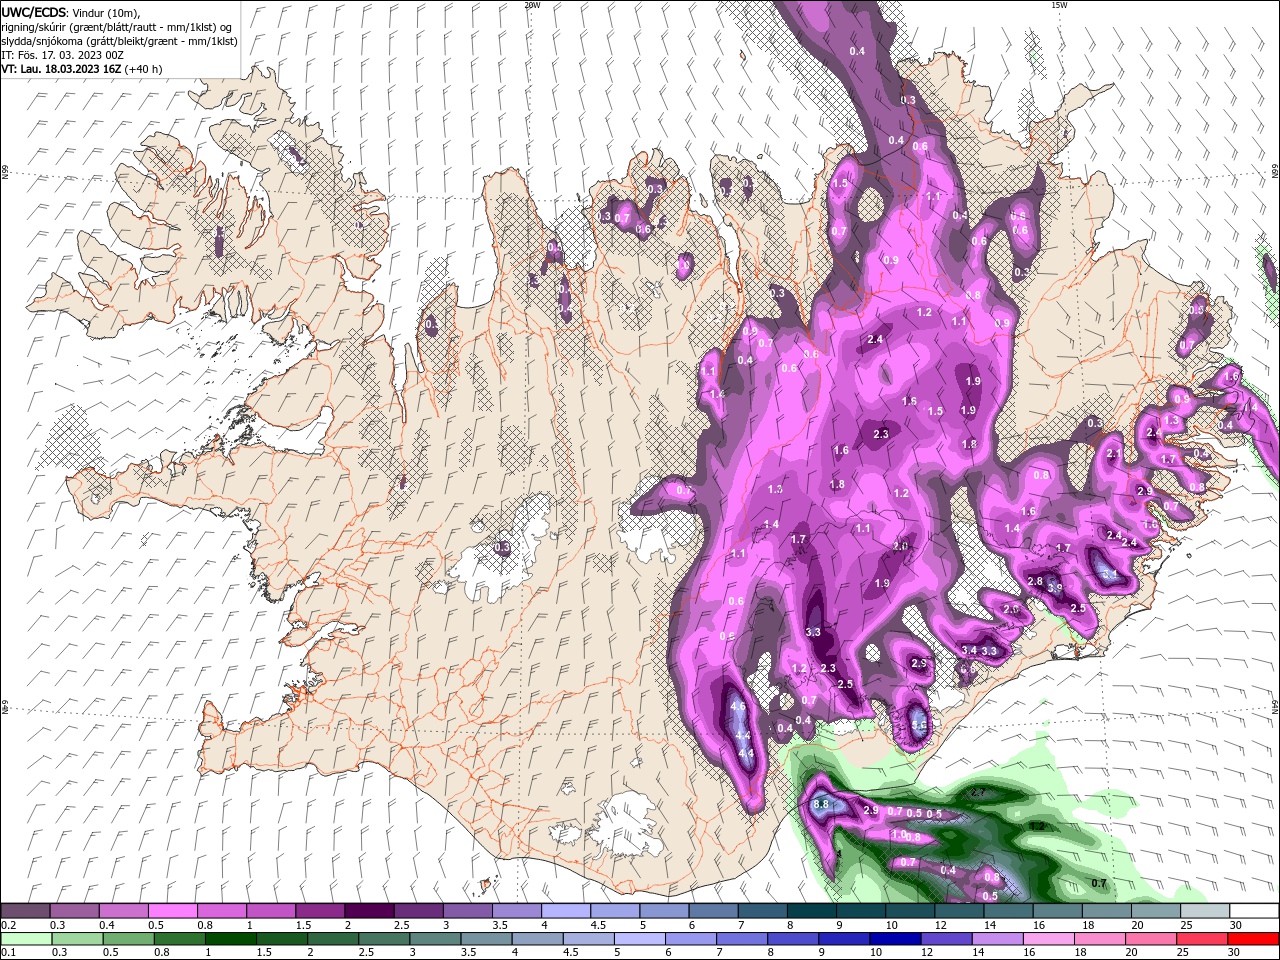Screen dimensions: 1280x960
Task: Click the 2.7 rain value in the green area
Action: pyautogui.click(x=978, y=792)
